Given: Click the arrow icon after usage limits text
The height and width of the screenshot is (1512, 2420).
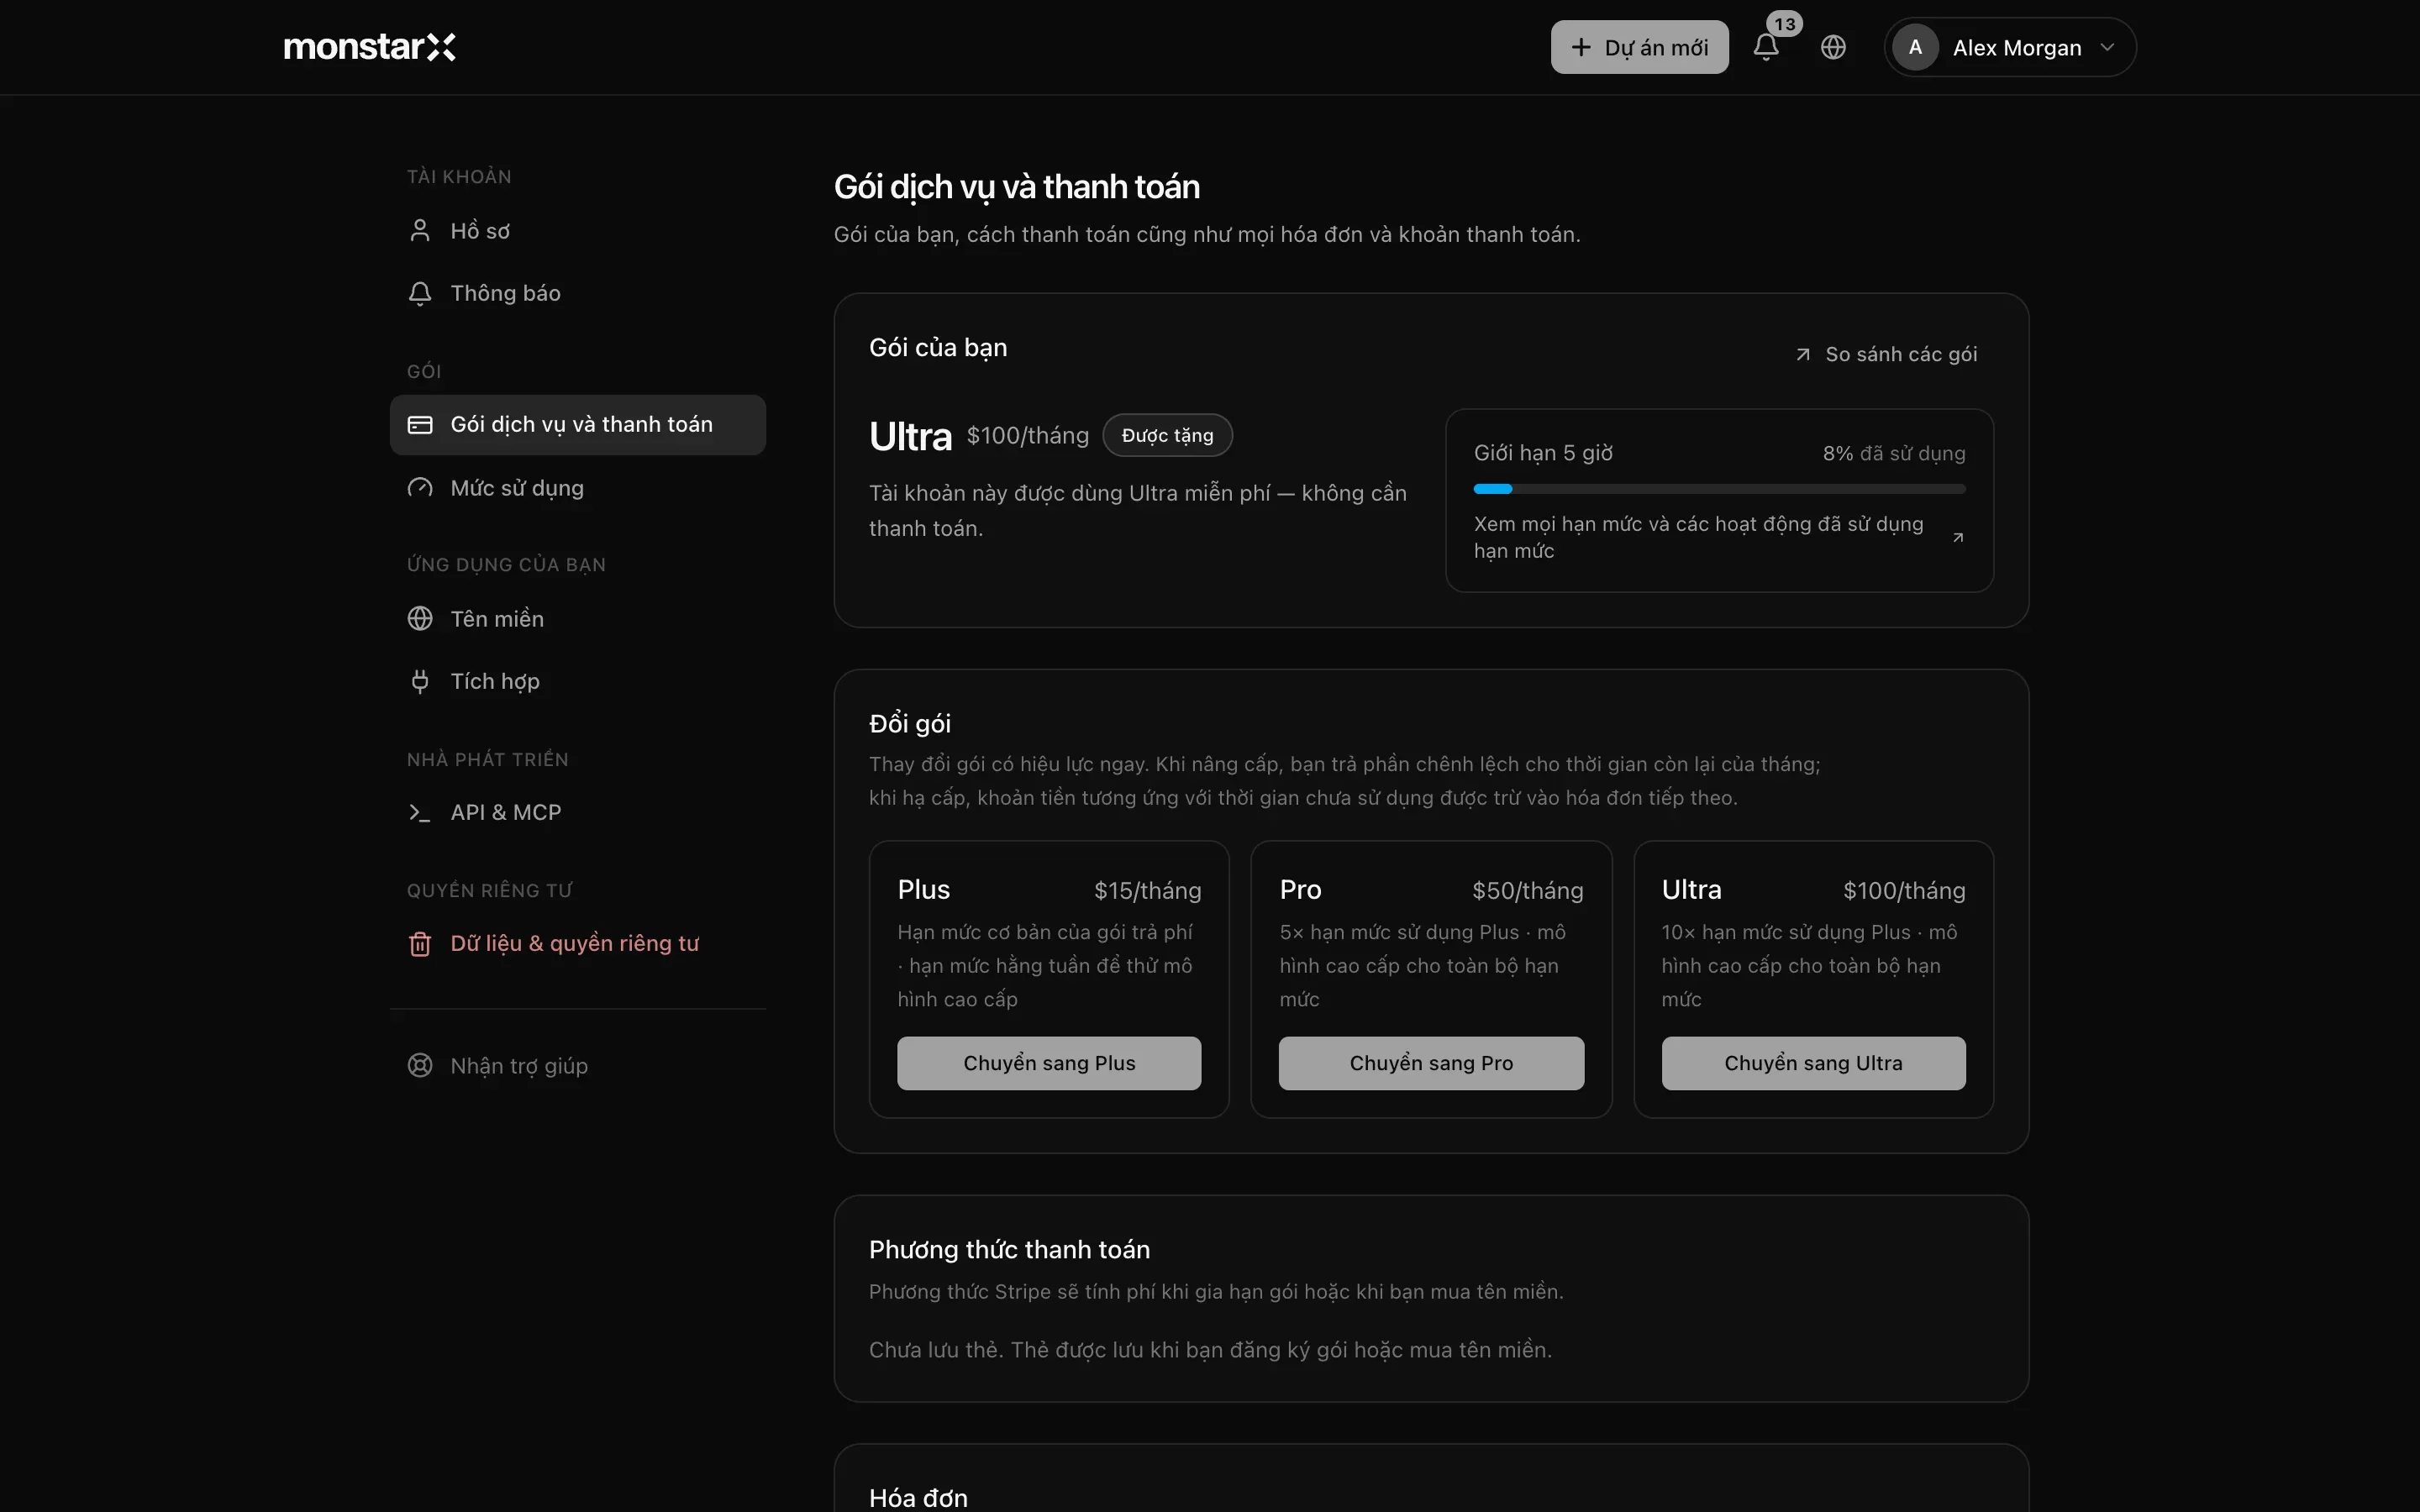Looking at the screenshot, I should (x=1958, y=538).
